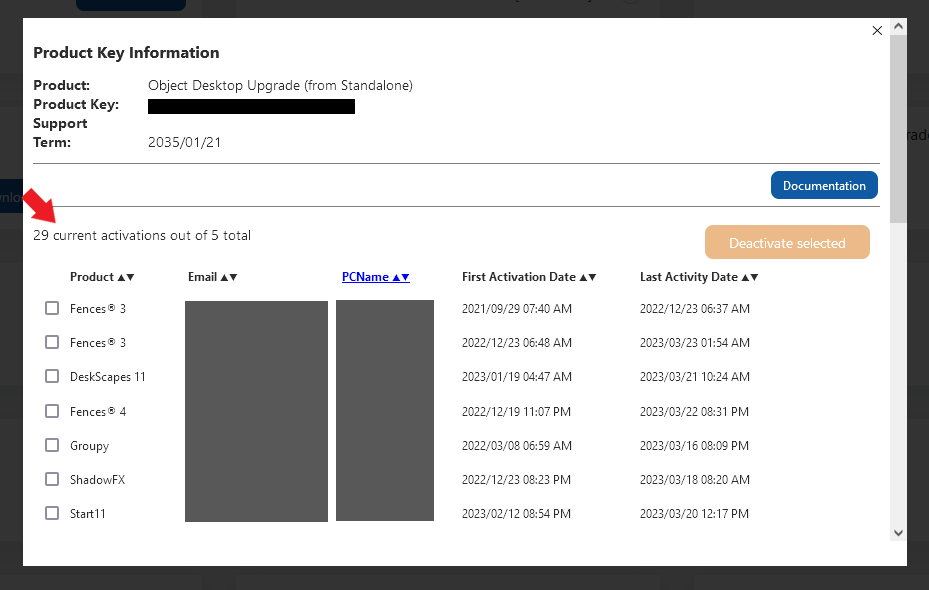The image size is (929, 590).
Task: Click last activity date 2022/12/23 06:37 AM
Action: (695, 309)
